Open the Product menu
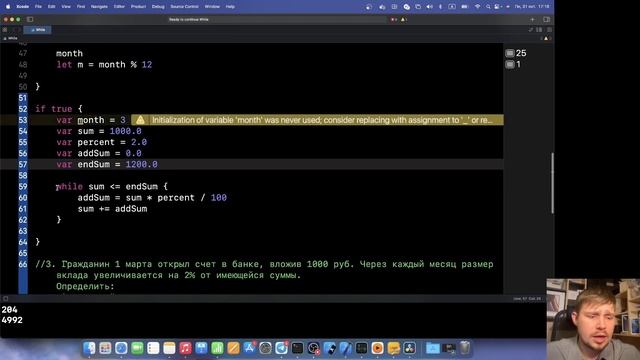Image resolution: width=640 pixels, height=360 pixels. 138,7
